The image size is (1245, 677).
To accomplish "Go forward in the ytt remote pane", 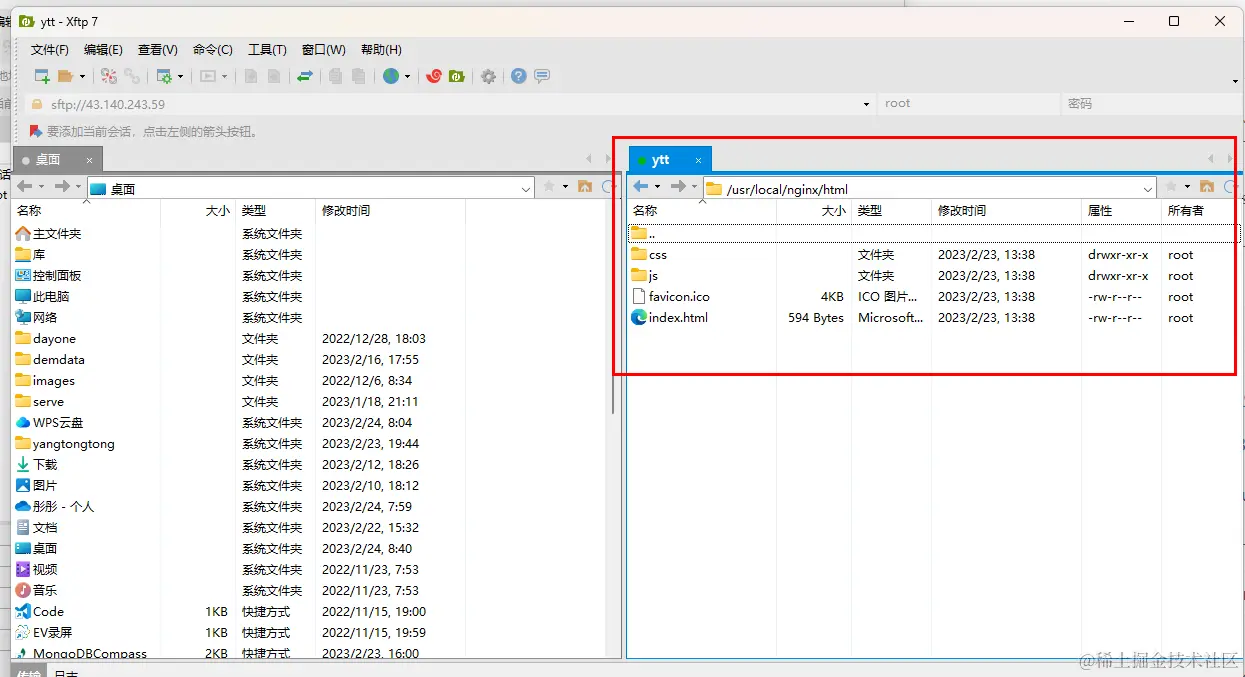I will tap(678, 186).
